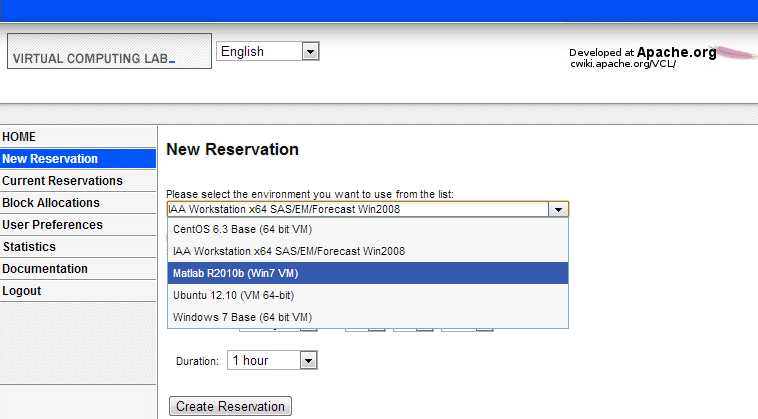The image size is (758, 419).
Task: Go to HOME in sidebar
Action: 78,137
